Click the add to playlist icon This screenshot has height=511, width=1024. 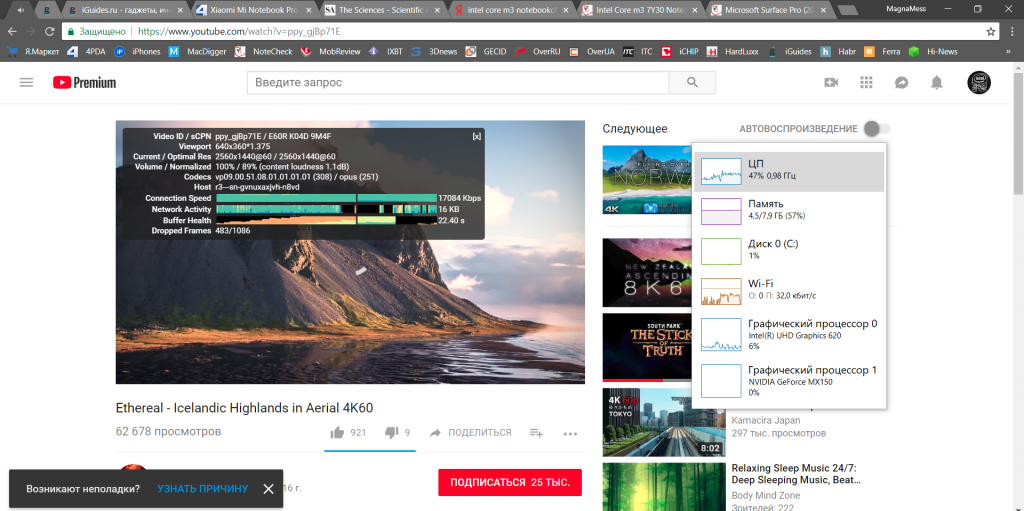[536, 433]
